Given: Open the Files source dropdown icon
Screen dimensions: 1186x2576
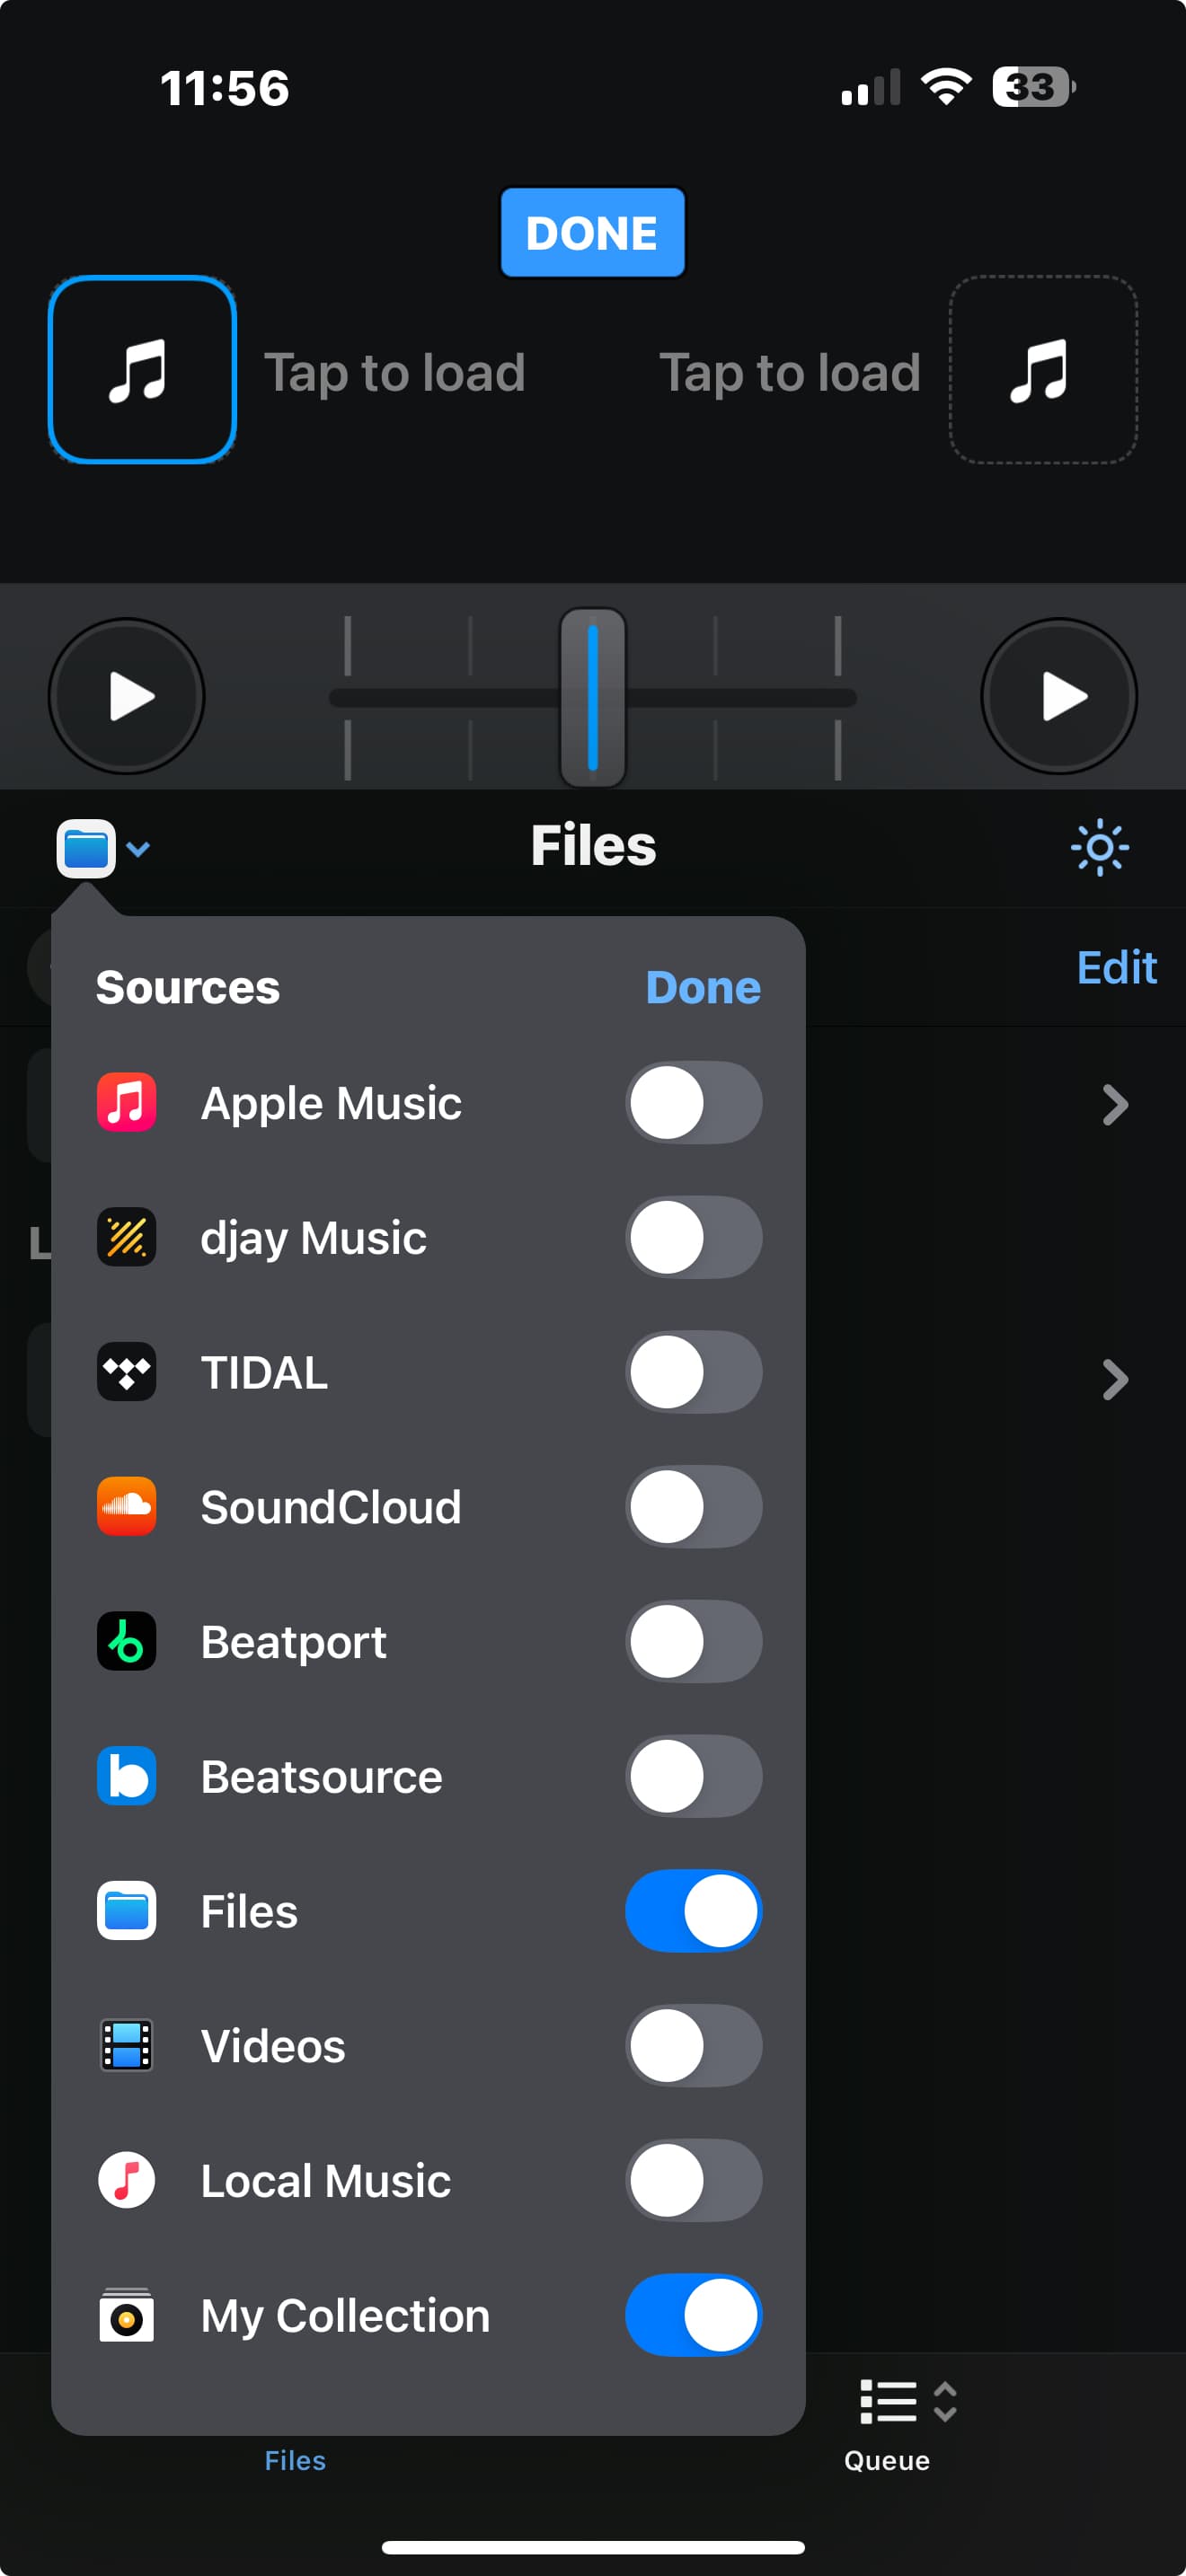Looking at the screenshot, I should 103,849.
